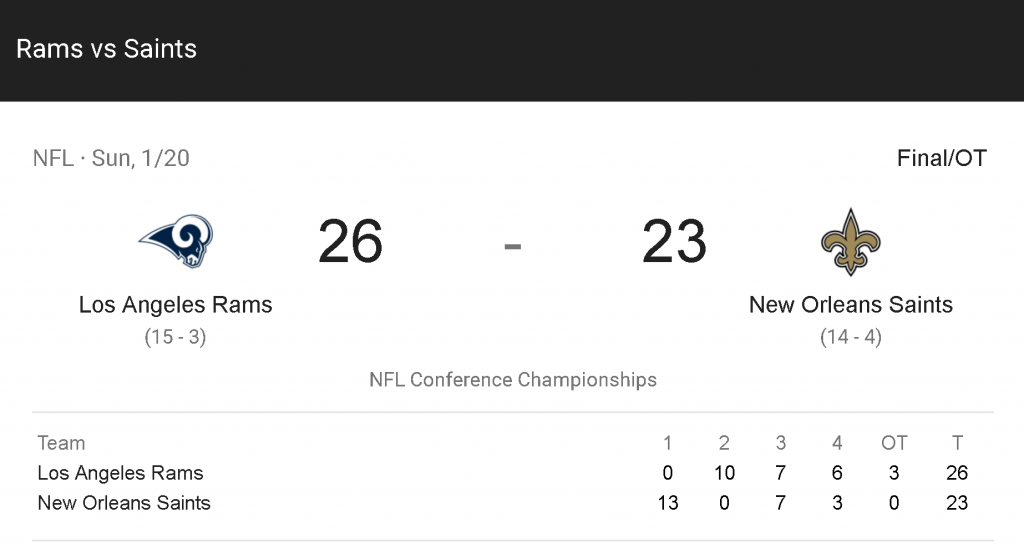
Task: Click the Saints final score 23
Action: [674, 242]
